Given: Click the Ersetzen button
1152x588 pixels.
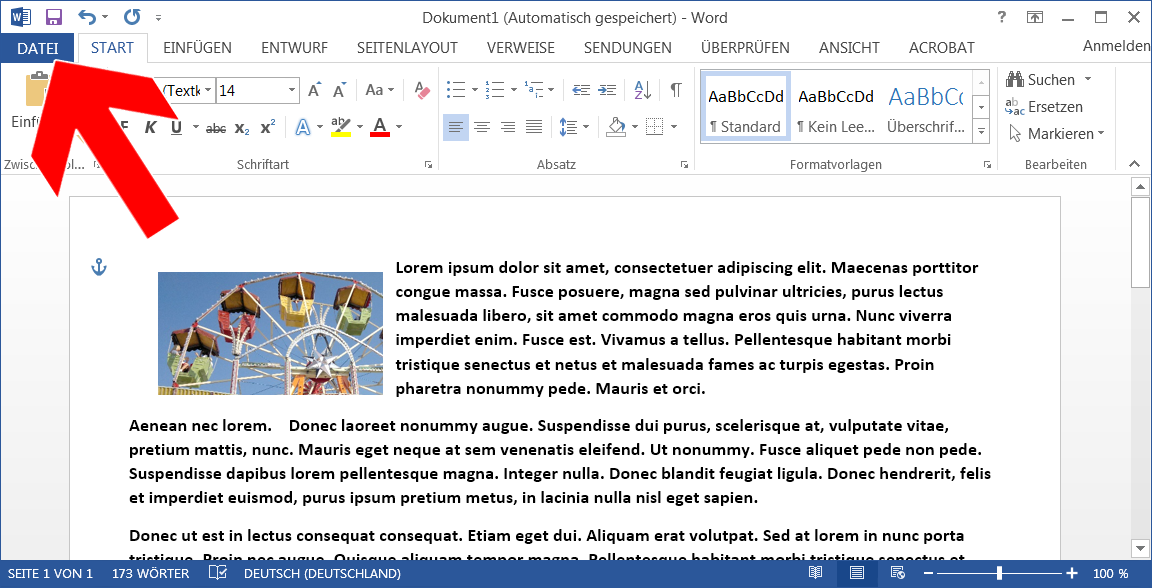Looking at the screenshot, I should (x=1045, y=107).
